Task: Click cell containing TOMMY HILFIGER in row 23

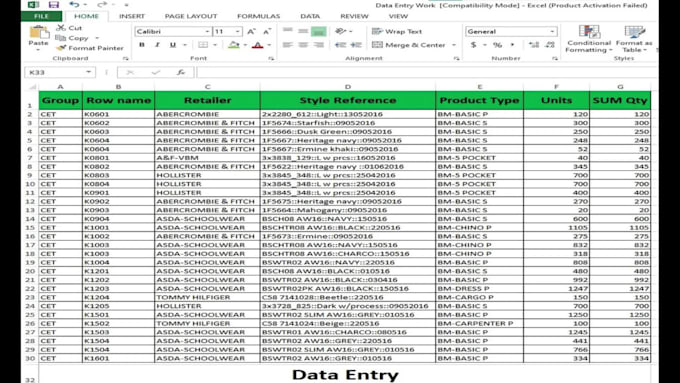Action: click(207, 297)
